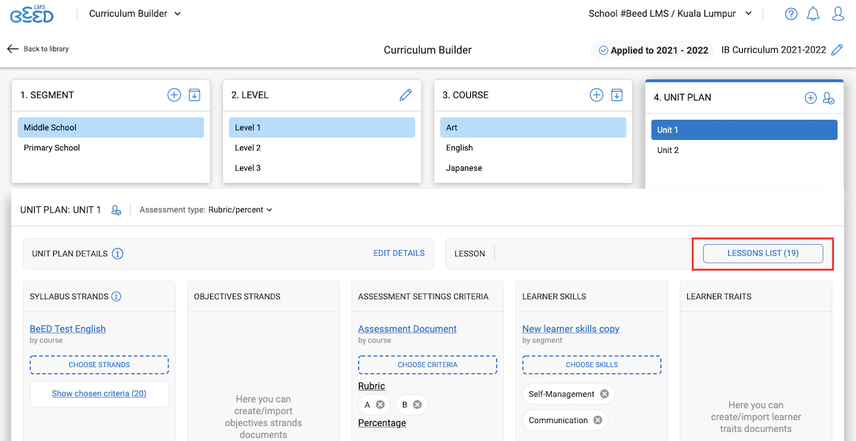
Task: Open LESSONS LIST (19) button
Action: [x=763, y=254]
